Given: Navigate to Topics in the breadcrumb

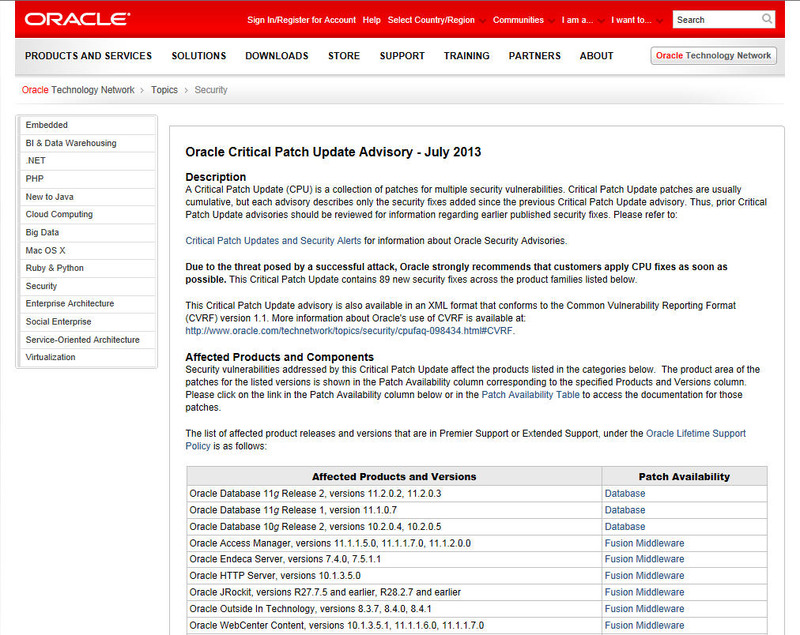Looking at the screenshot, I should (164, 90).
